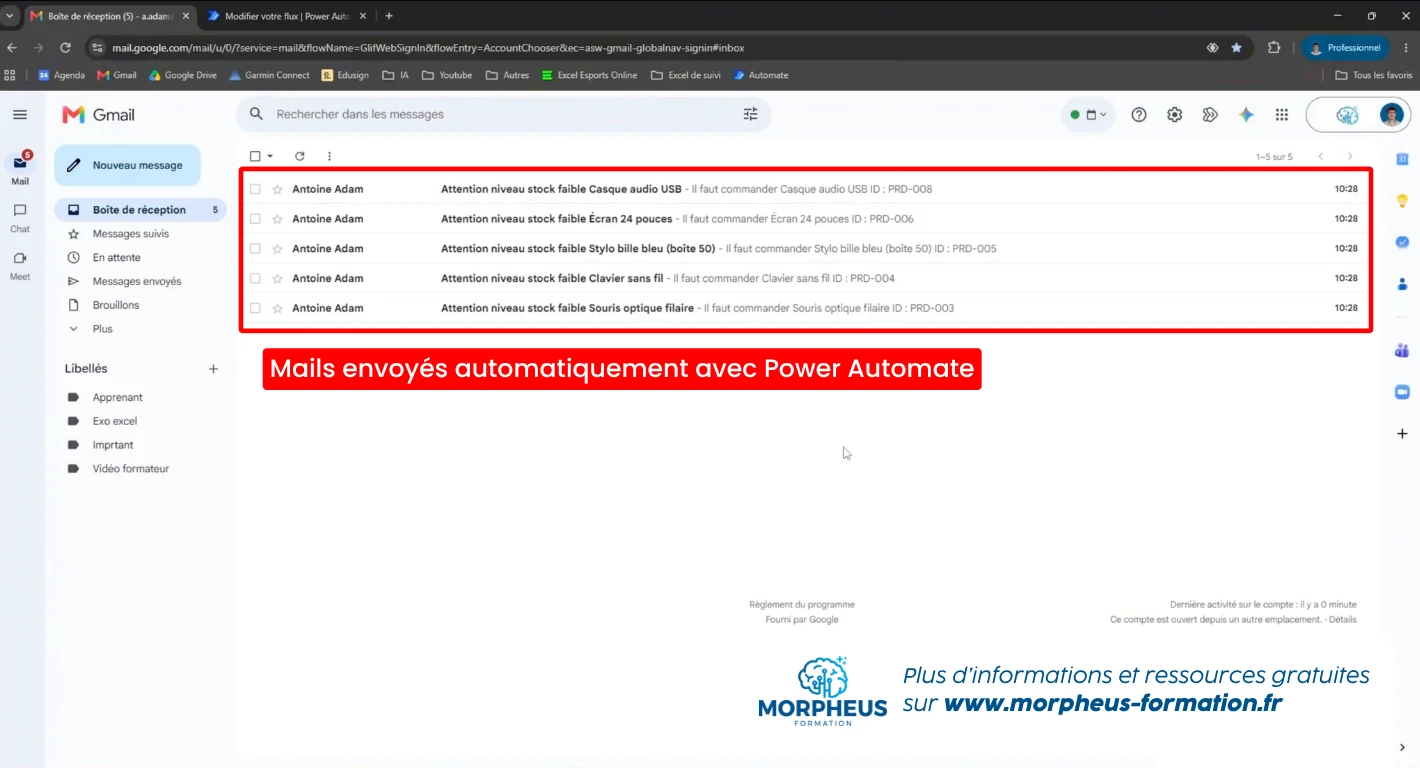1420x768 pixels.
Task: Open the active status dropdown
Action: 1088,115
